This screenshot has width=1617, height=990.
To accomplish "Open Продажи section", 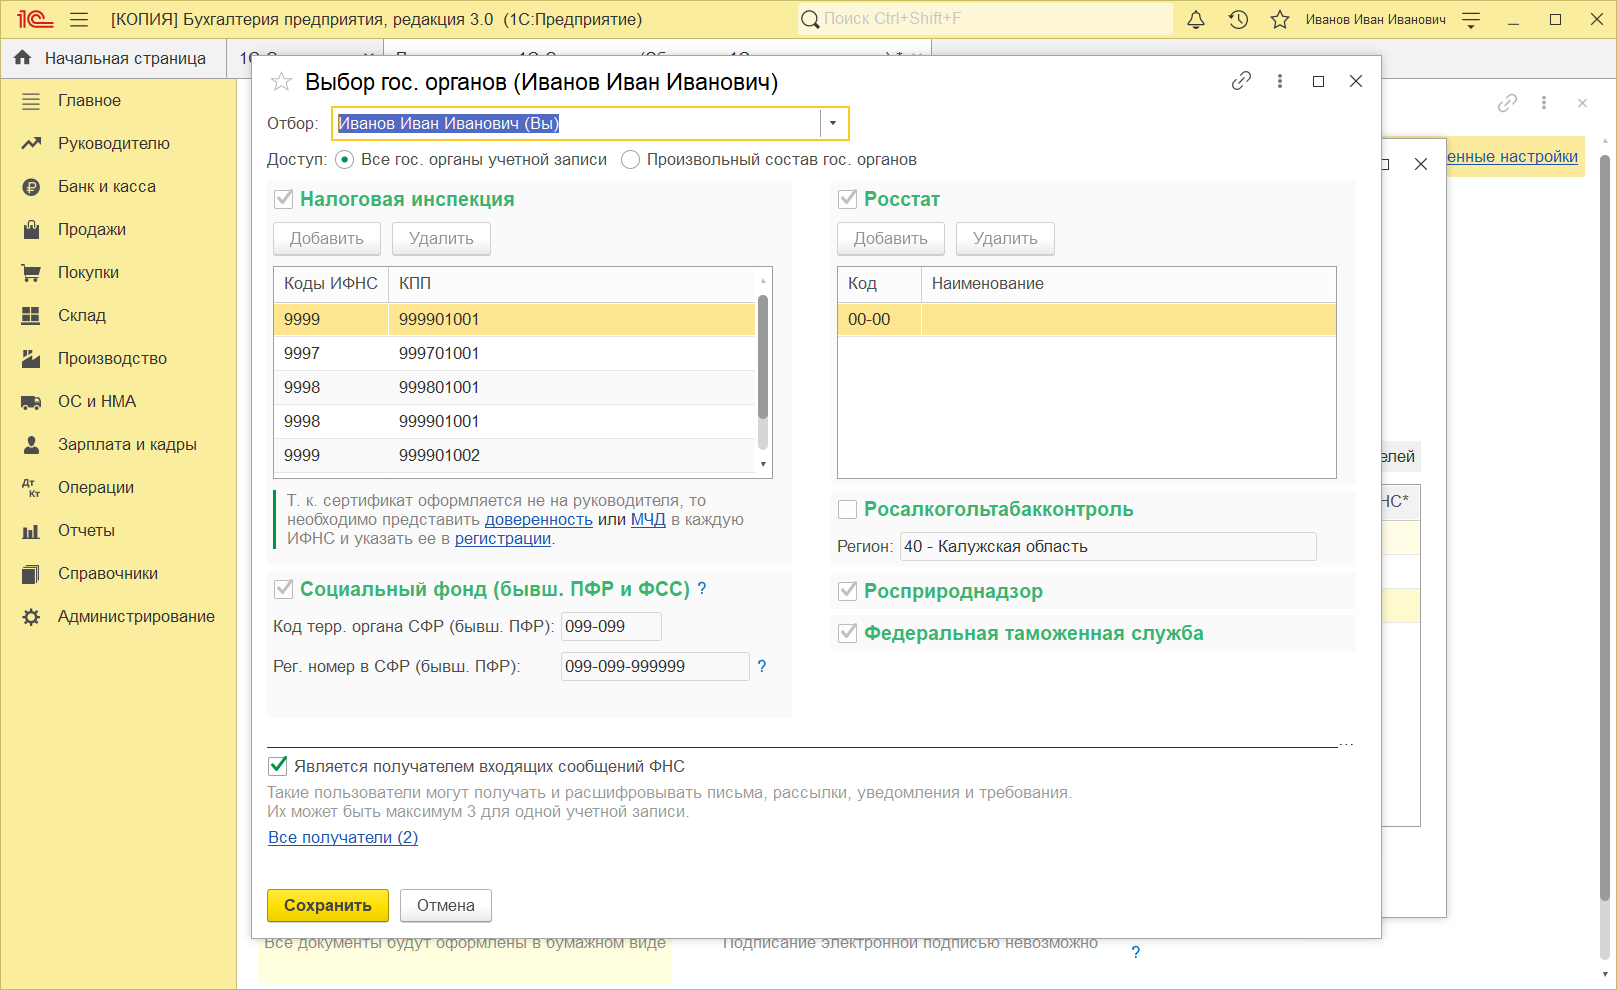I will (91, 230).
